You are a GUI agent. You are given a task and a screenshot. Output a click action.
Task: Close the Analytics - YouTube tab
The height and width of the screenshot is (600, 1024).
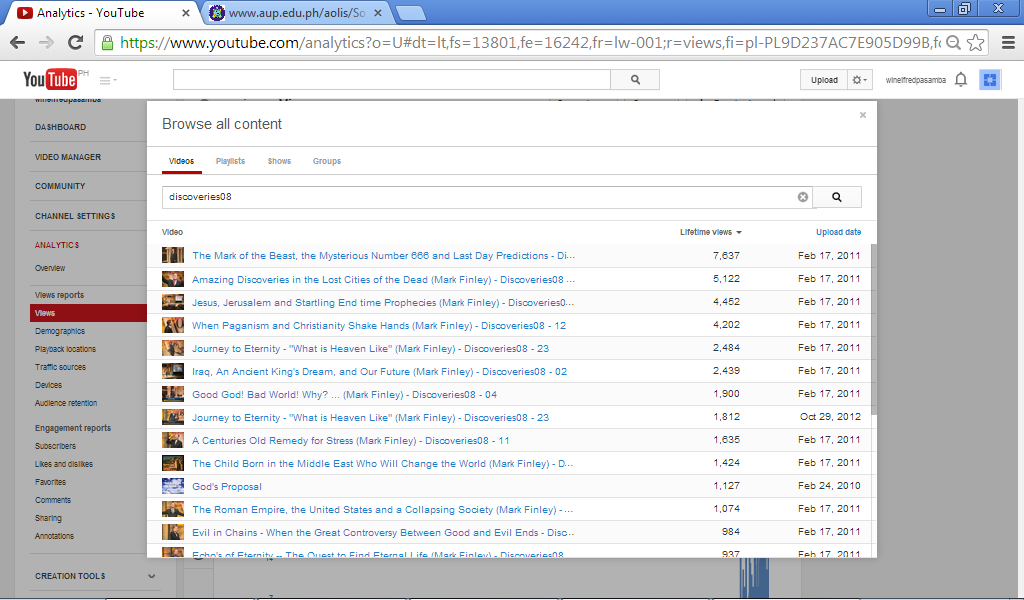coord(185,13)
